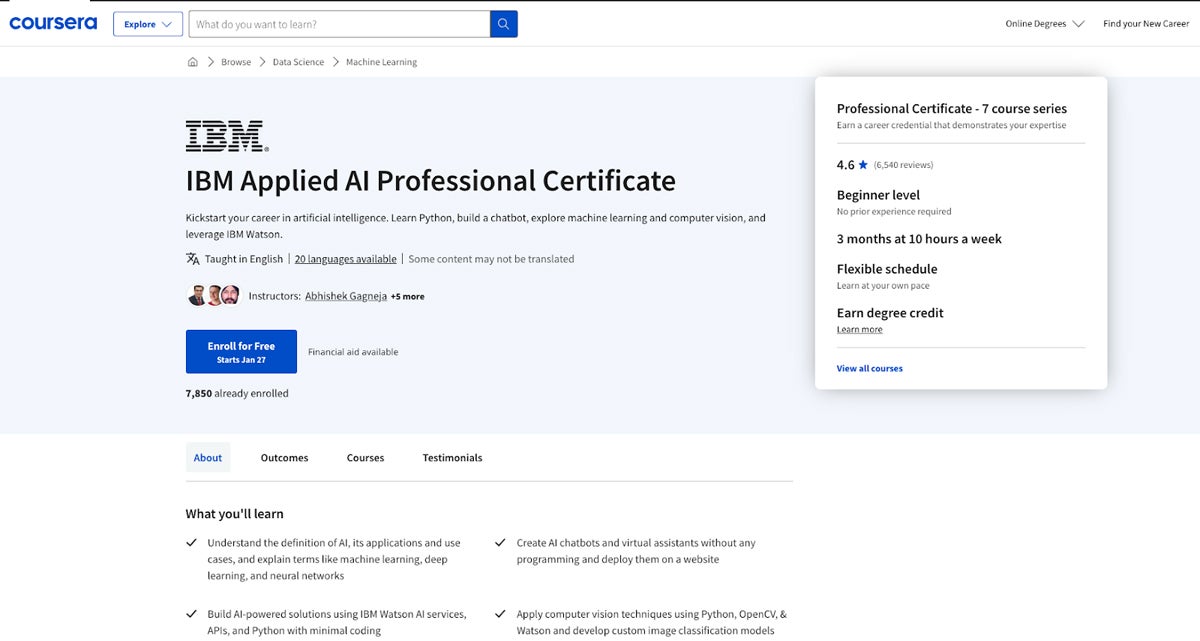Open instructor Abhishek Gagneja profile

point(346,296)
